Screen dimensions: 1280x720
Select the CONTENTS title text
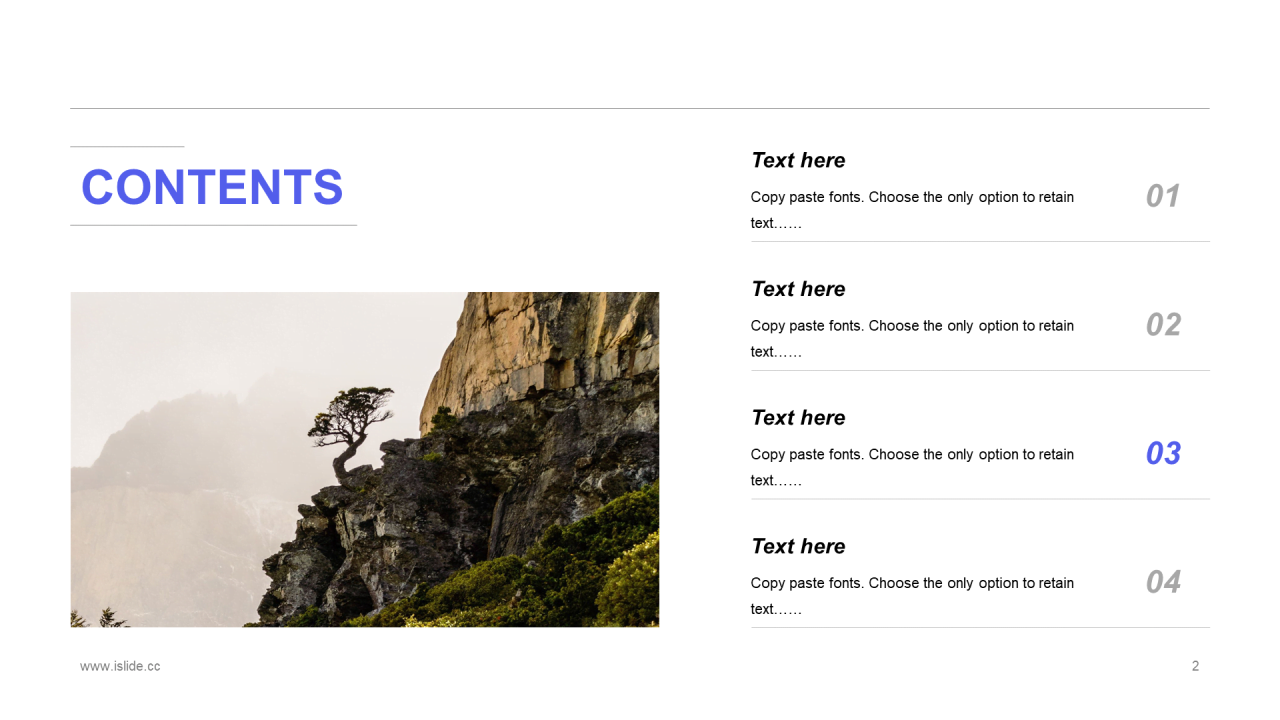[x=212, y=187]
